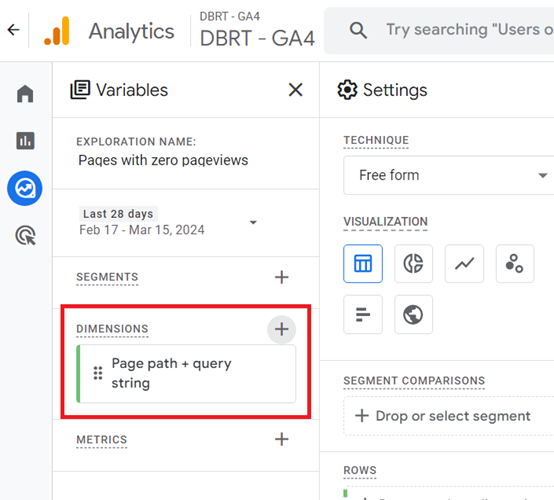Choose the Geo map visualization
This screenshot has height=500, width=554.
(413, 314)
